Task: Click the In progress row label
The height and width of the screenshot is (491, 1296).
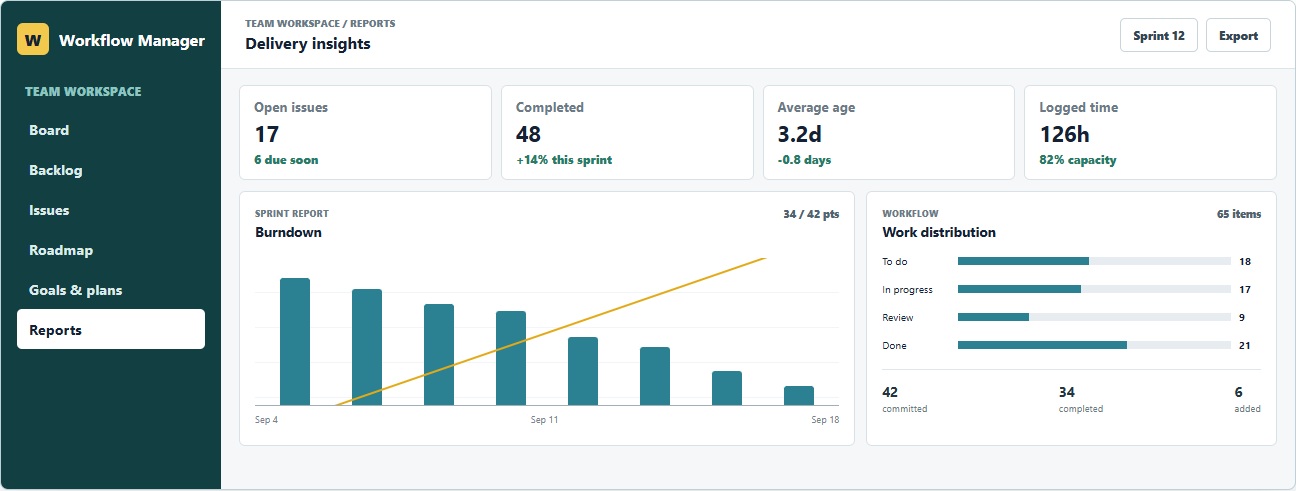Action: 907,290
